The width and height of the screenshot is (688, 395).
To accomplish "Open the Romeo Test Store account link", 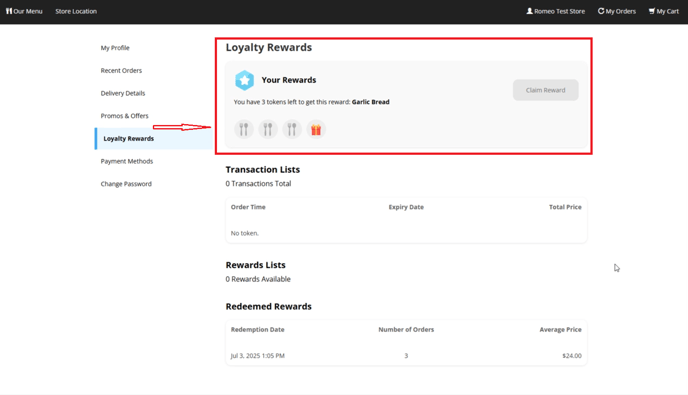I will [555, 11].
